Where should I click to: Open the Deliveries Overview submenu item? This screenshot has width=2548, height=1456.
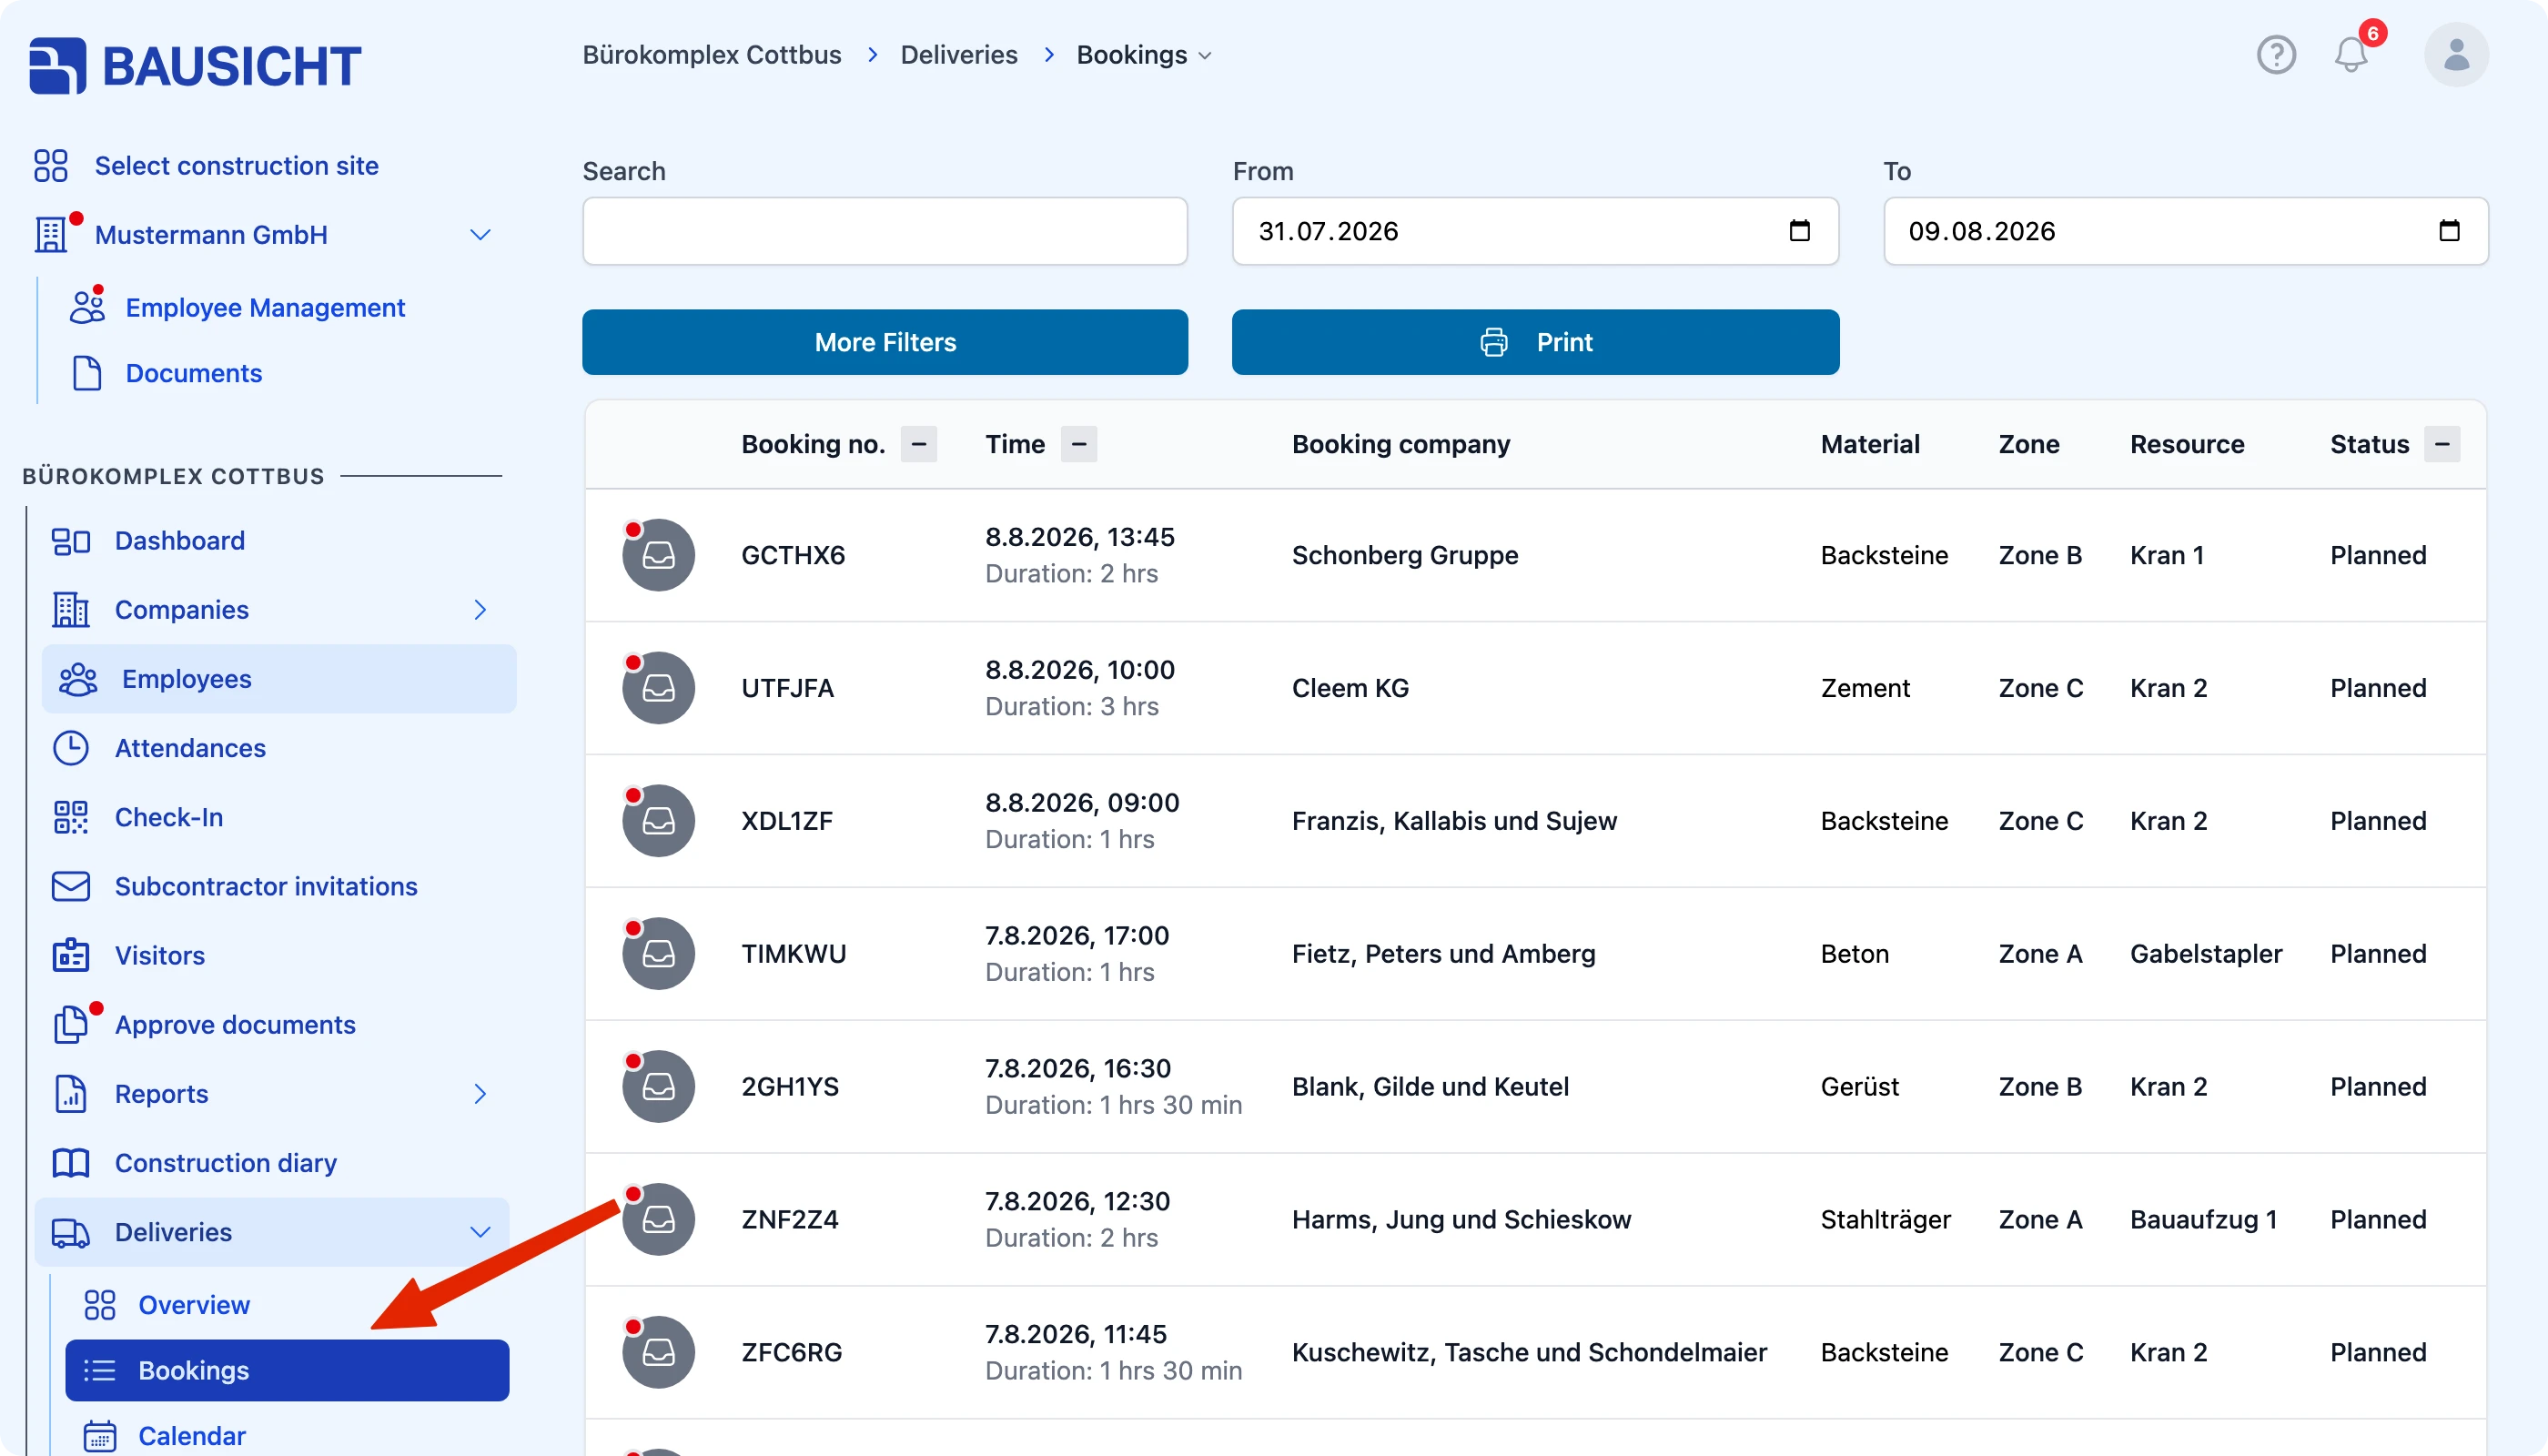pos(194,1305)
